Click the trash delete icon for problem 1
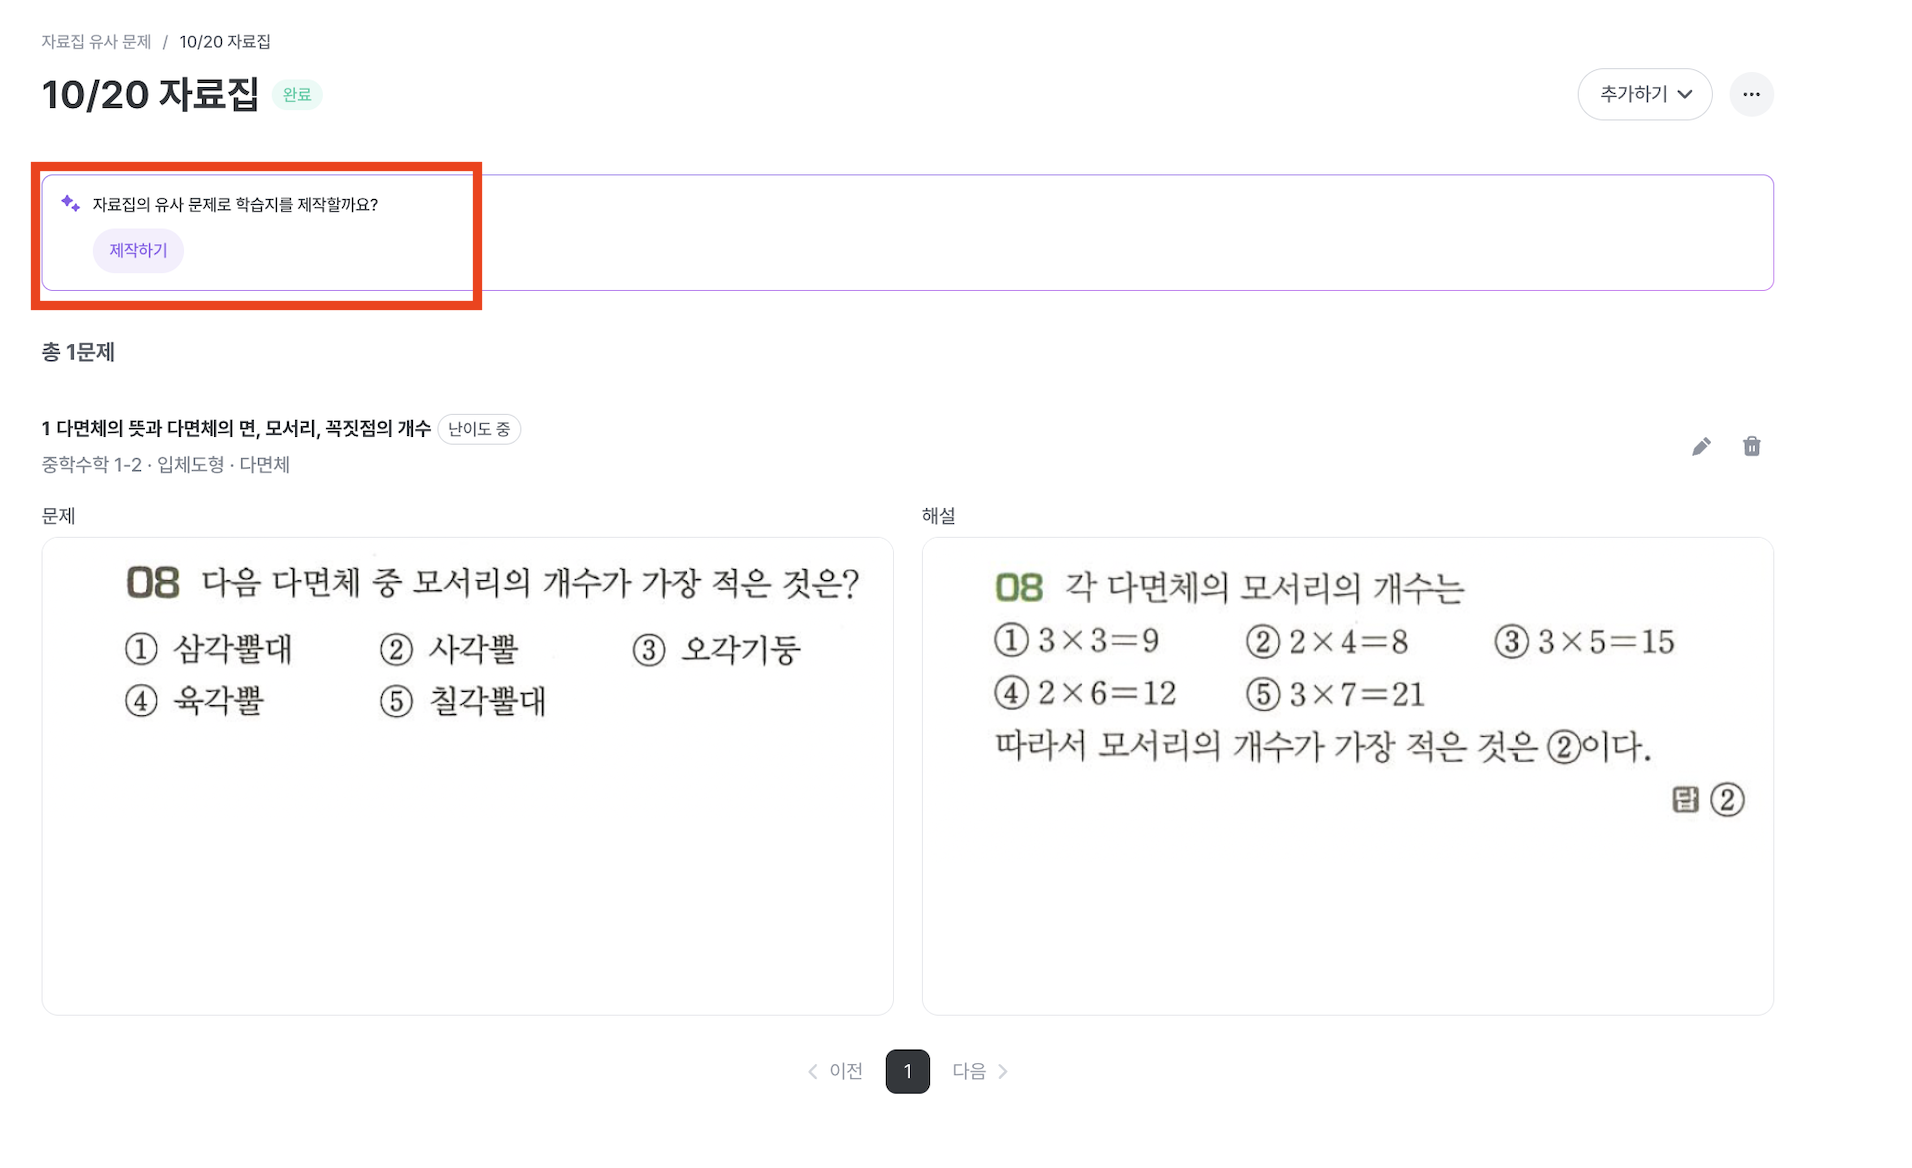1912x1168 pixels. coord(1752,447)
